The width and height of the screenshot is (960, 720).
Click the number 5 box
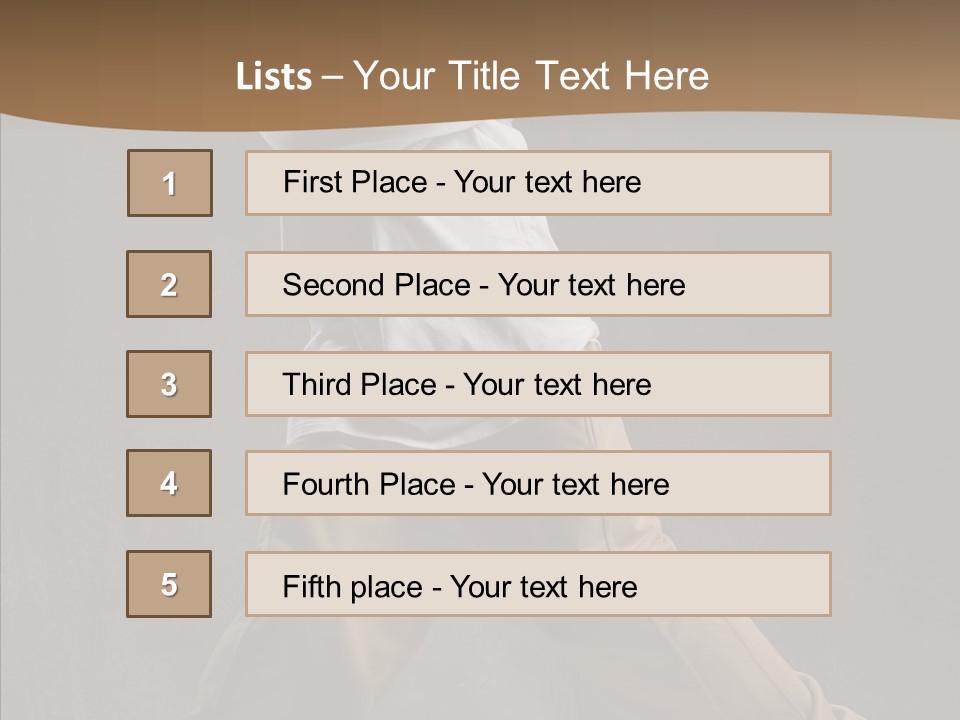tap(169, 584)
